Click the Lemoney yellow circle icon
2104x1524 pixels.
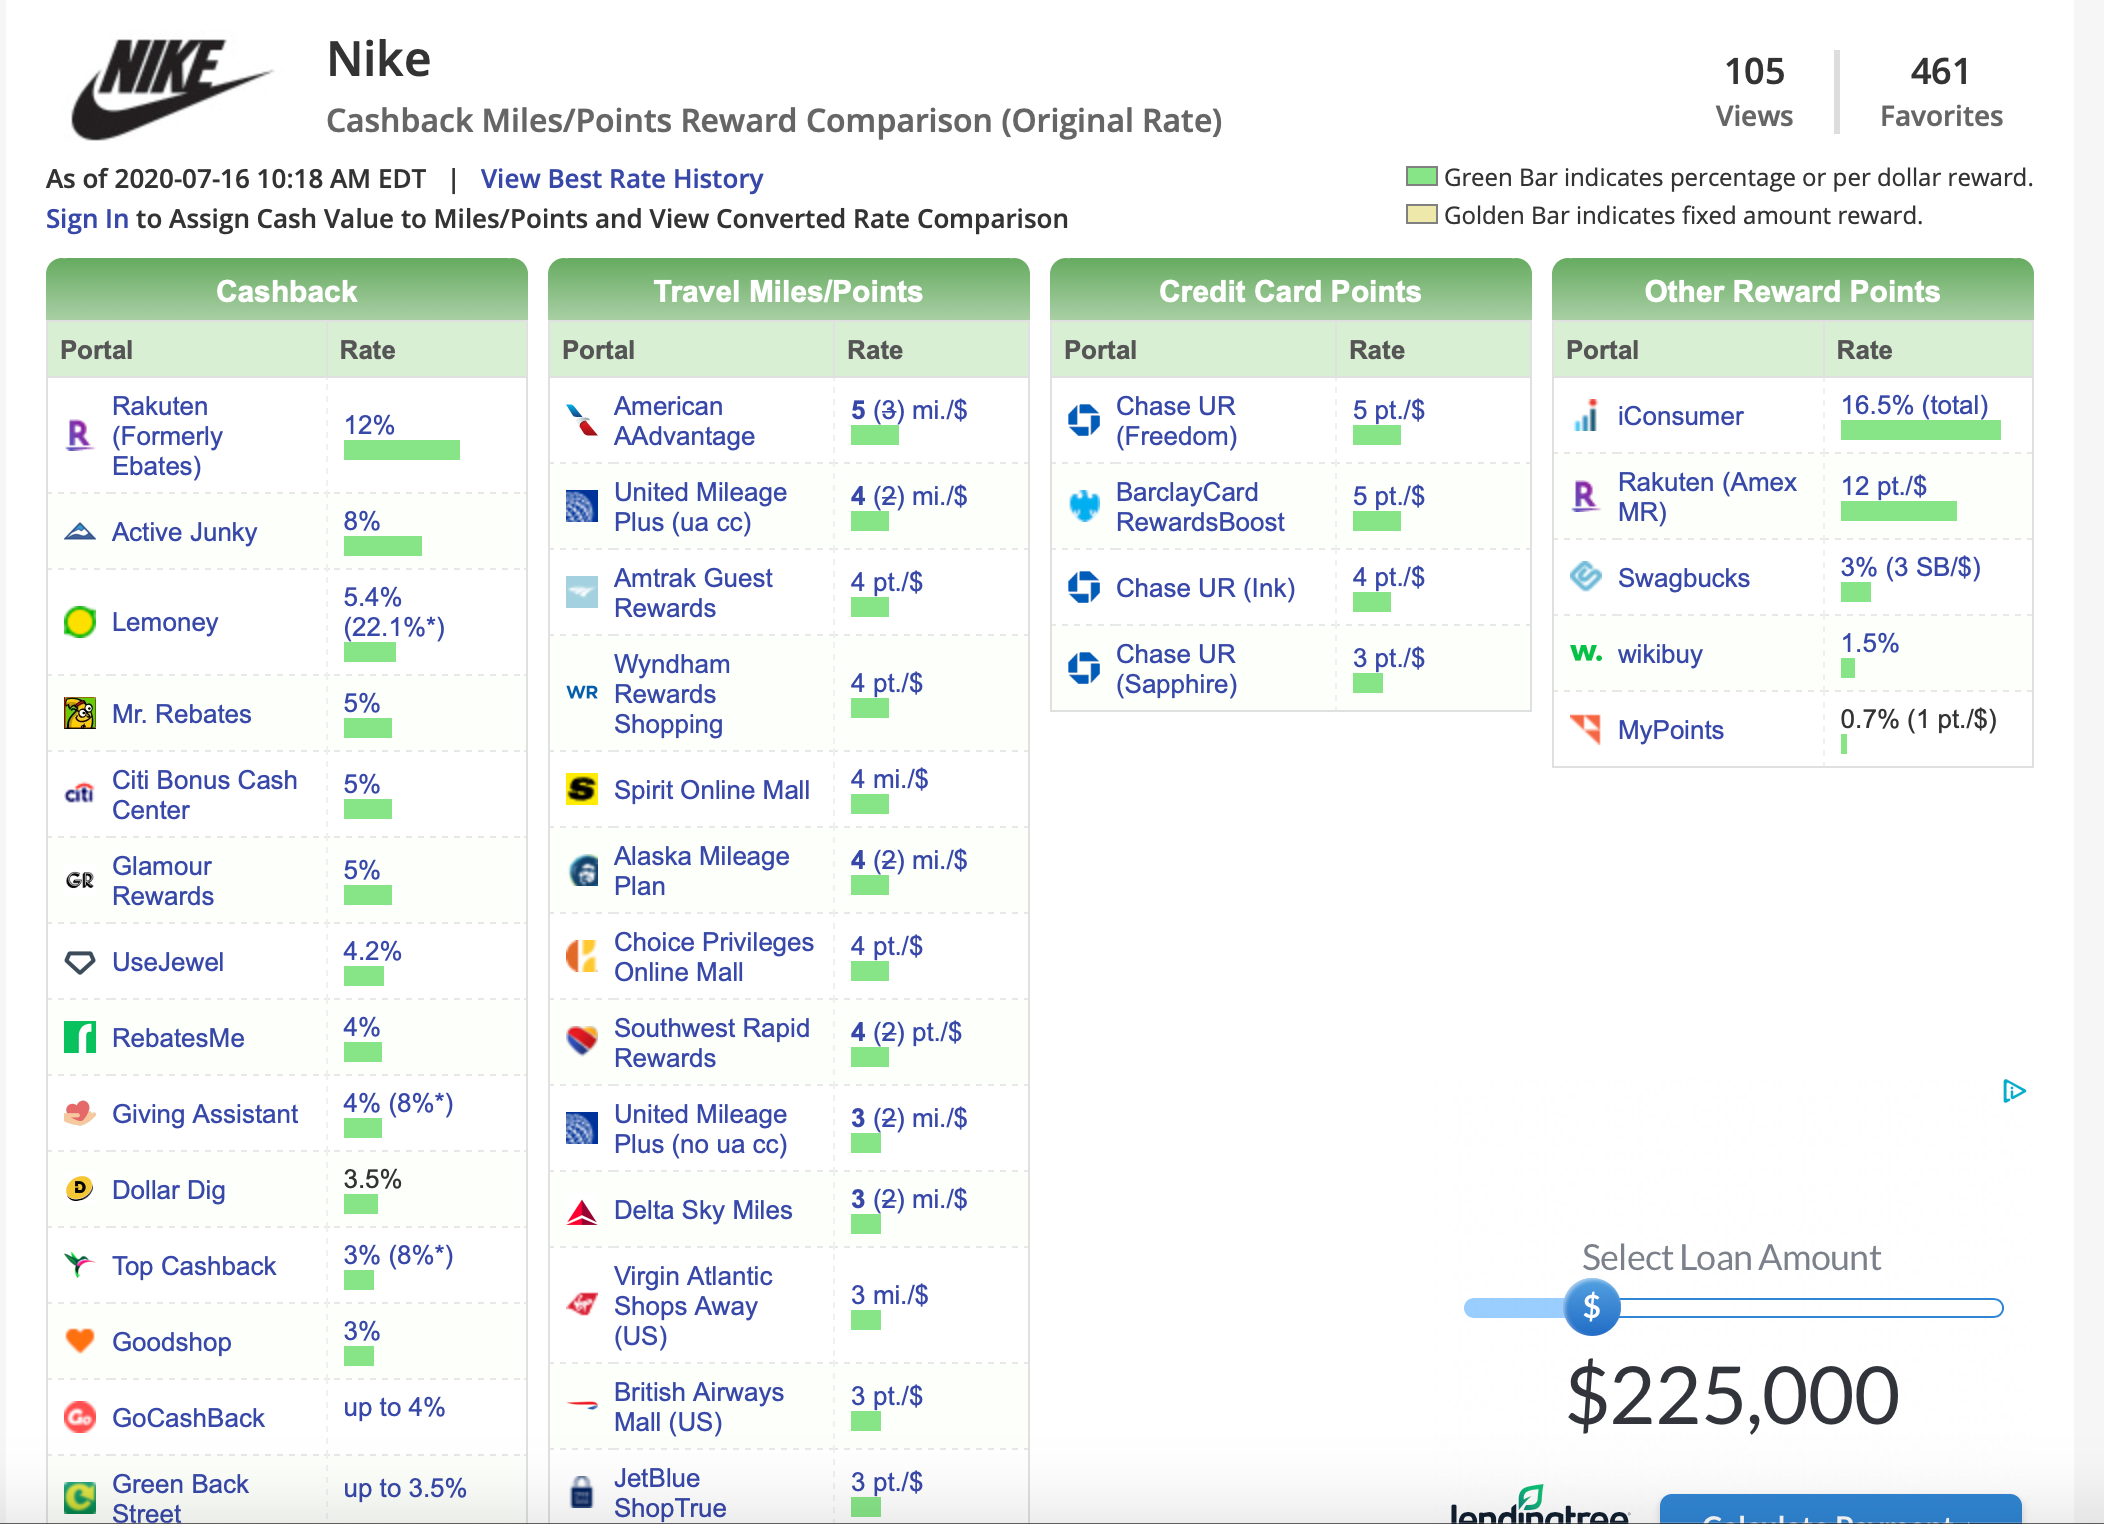coord(79,622)
